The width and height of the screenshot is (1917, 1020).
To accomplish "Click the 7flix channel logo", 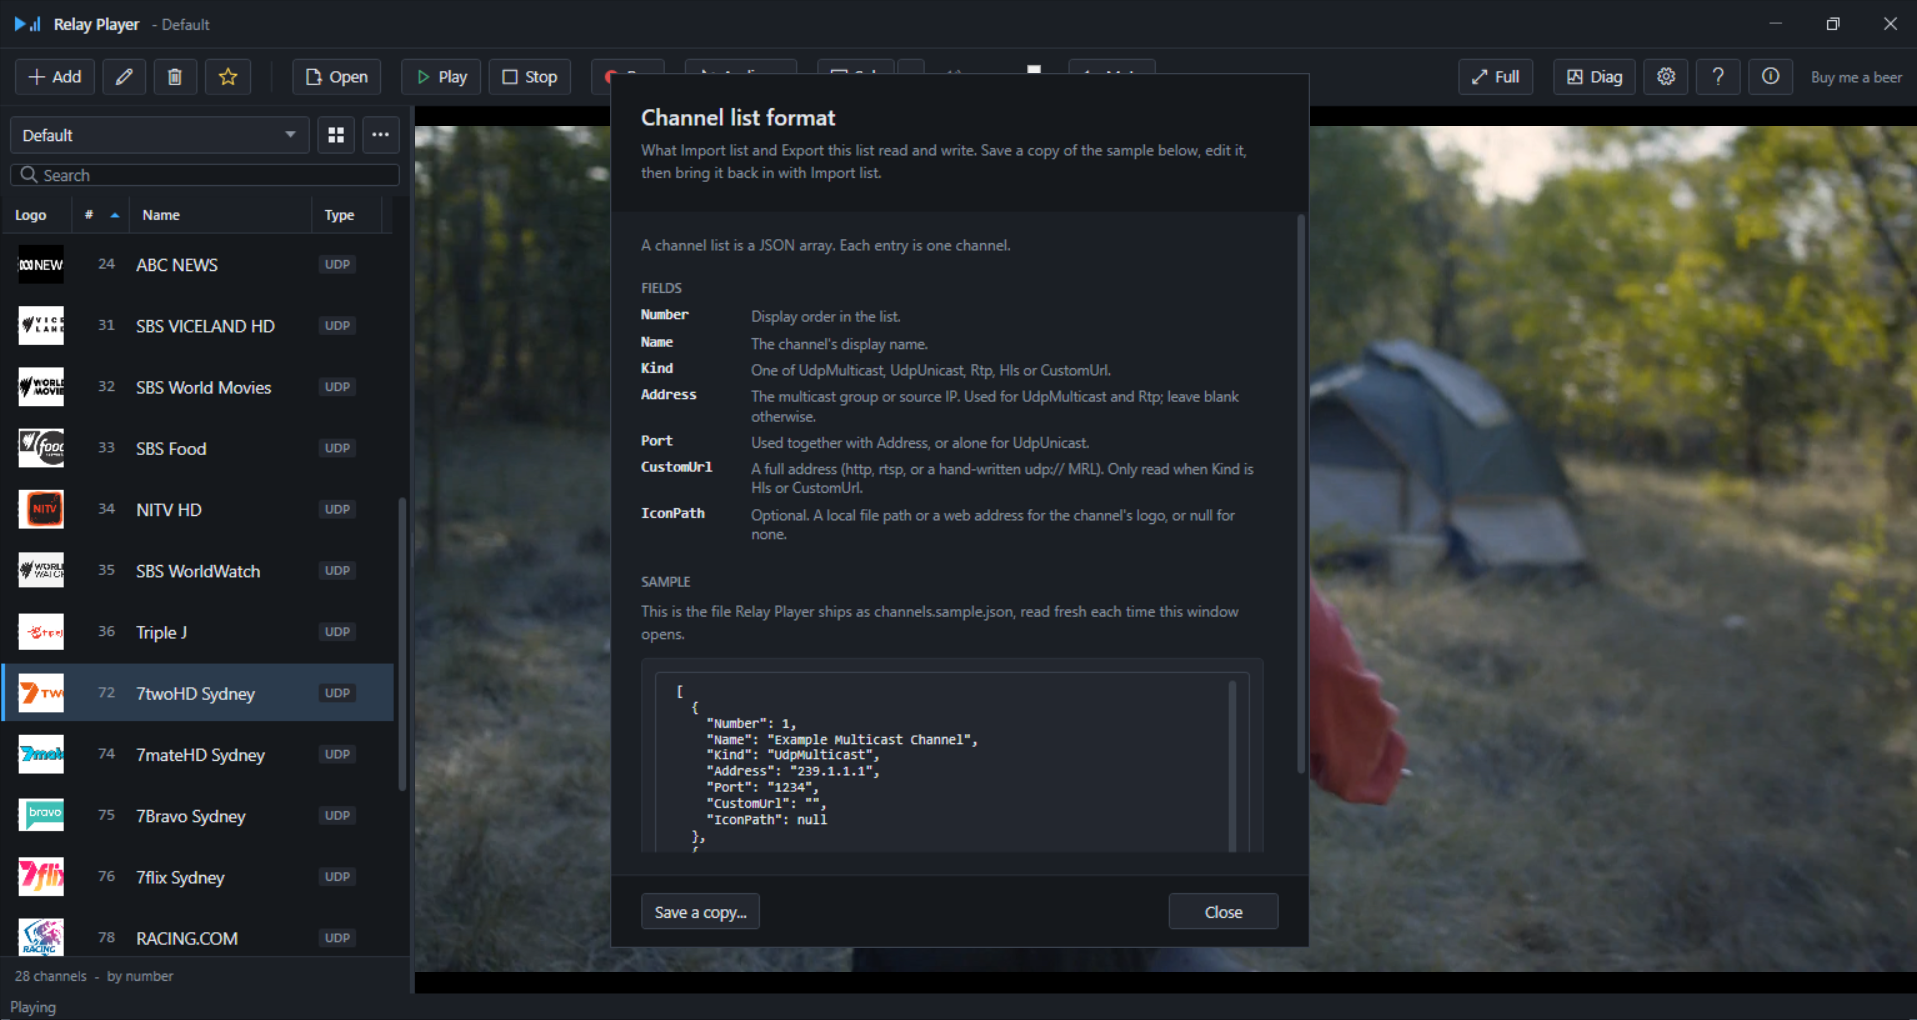I will pyautogui.click(x=41, y=877).
